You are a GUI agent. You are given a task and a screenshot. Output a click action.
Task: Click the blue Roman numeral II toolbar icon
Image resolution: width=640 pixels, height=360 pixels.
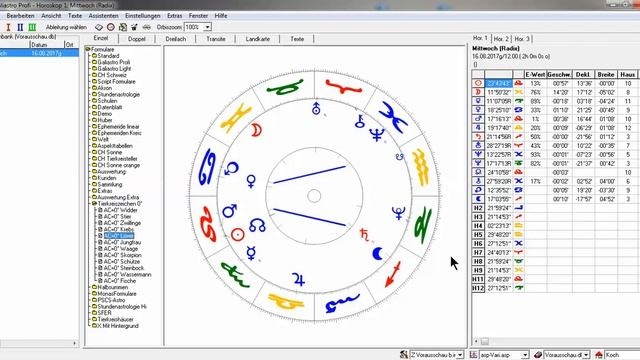tap(20, 27)
